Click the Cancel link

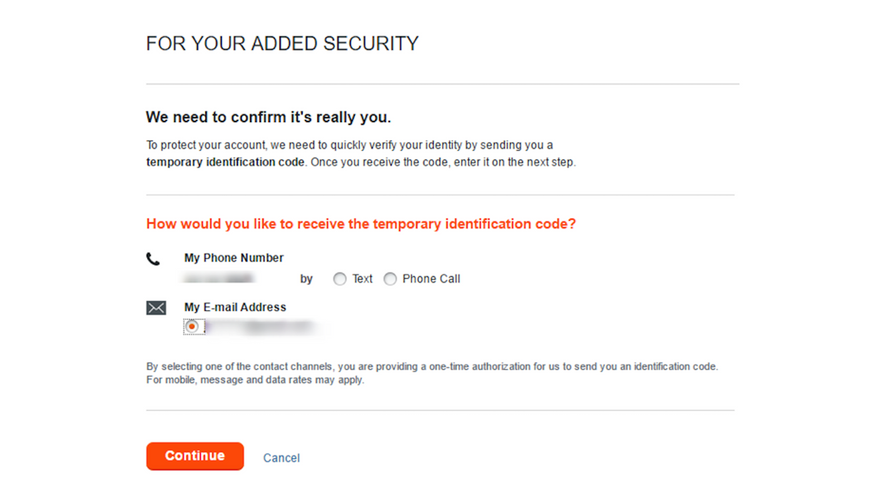[281, 458]
